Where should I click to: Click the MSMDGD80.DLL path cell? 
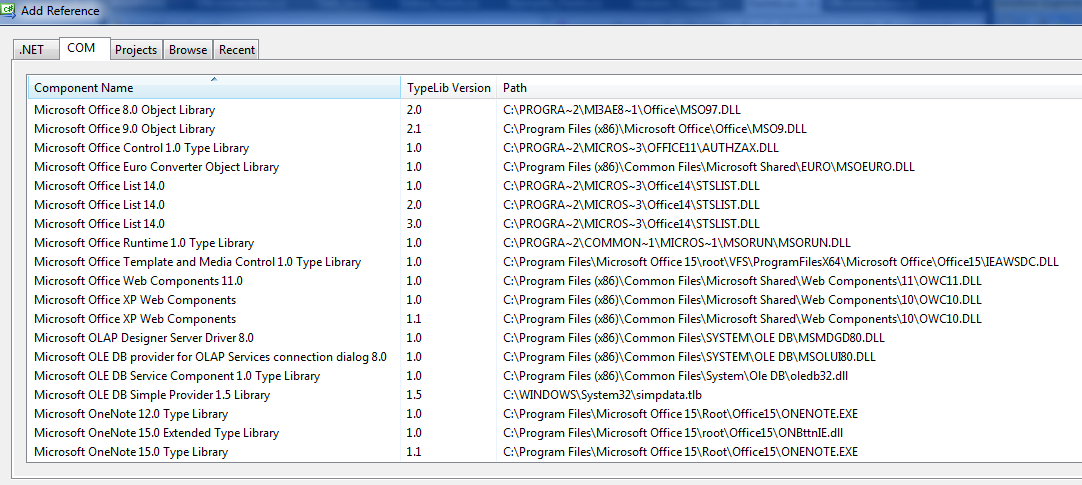point(694,338)
